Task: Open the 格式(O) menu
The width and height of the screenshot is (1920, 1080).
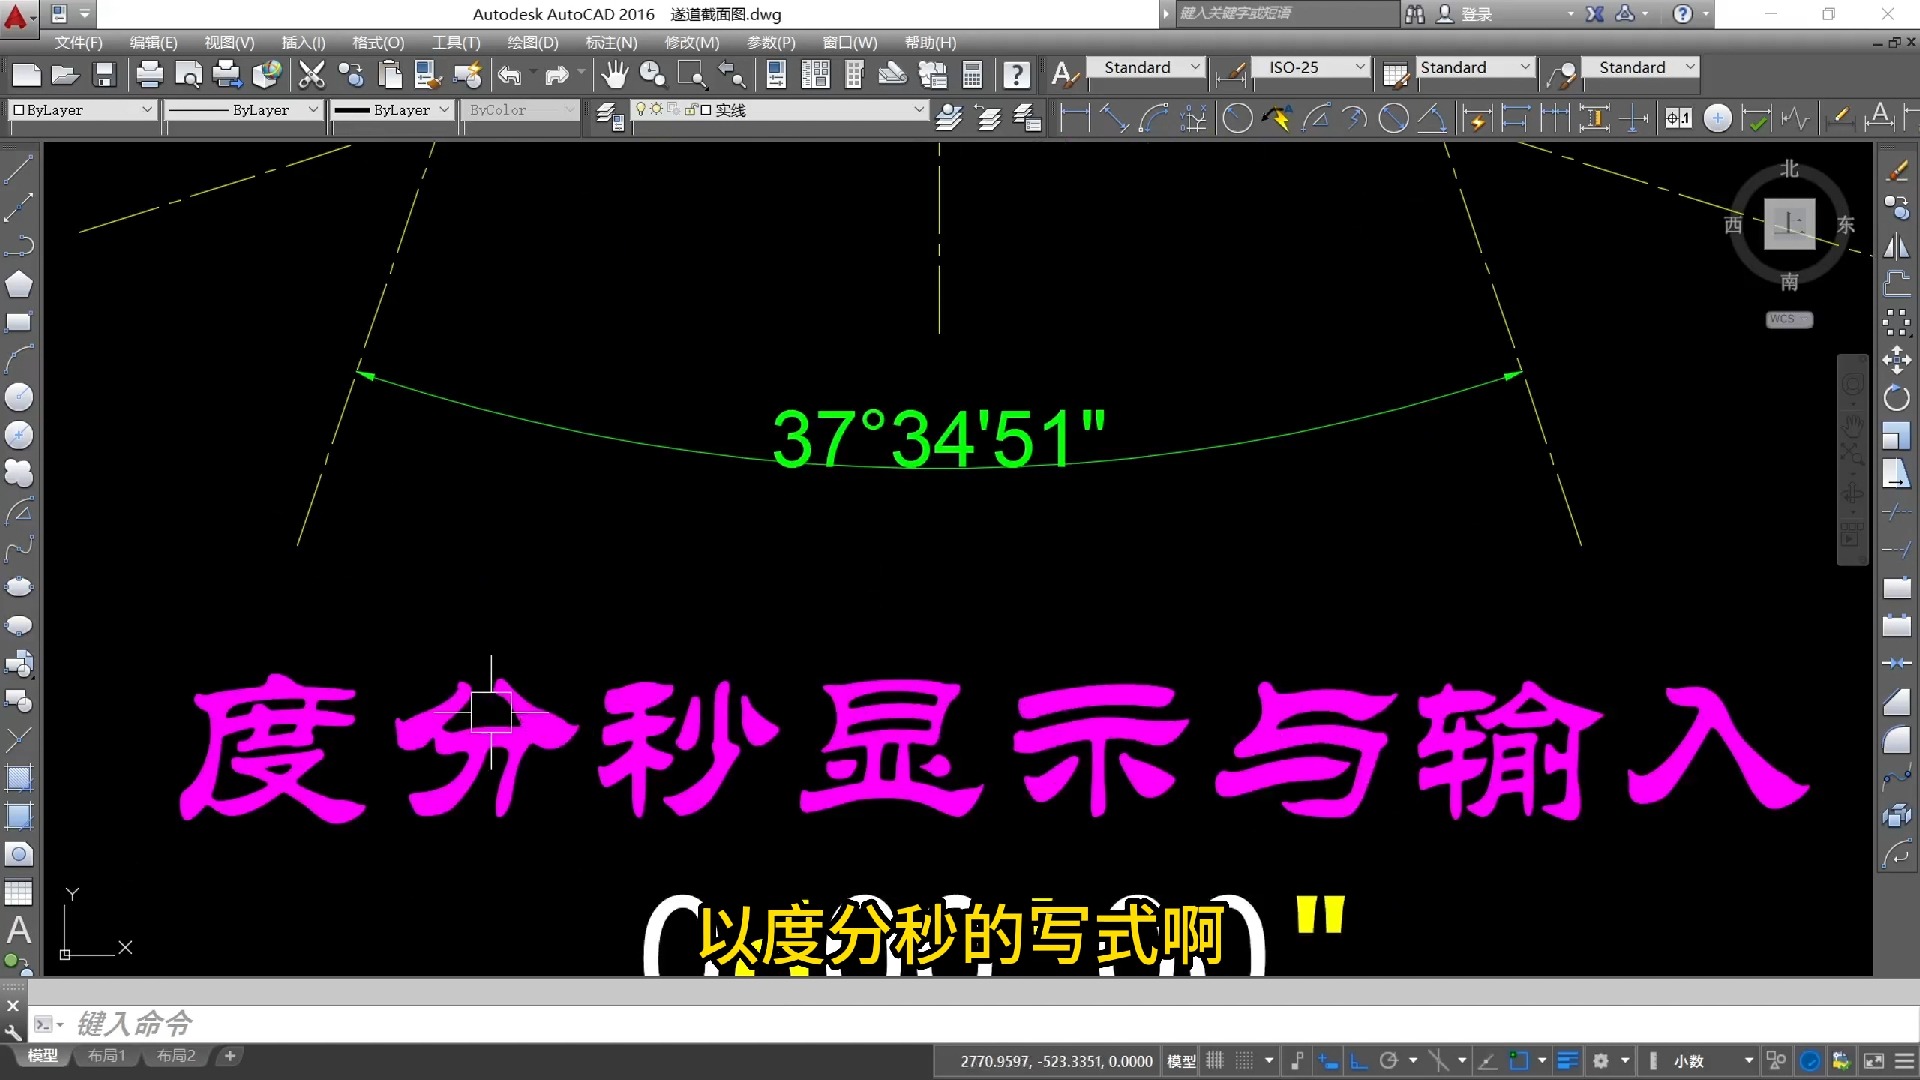Action: pyautogui.click(x=377, y=43)
